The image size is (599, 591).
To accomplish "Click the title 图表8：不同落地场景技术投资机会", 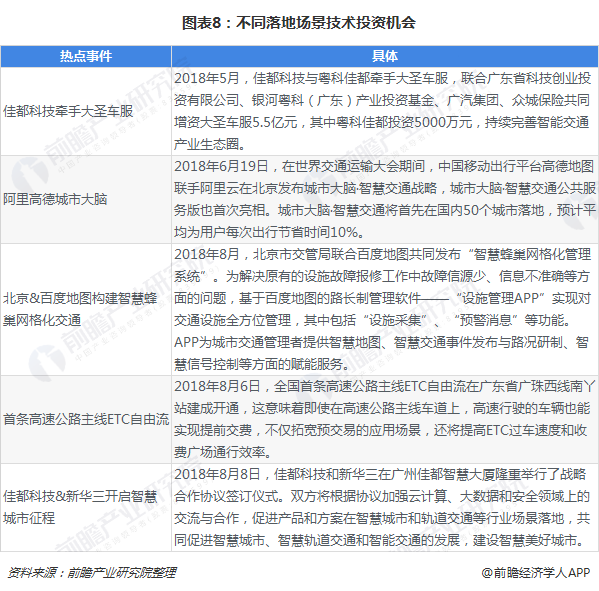I will tap(299, 23).
